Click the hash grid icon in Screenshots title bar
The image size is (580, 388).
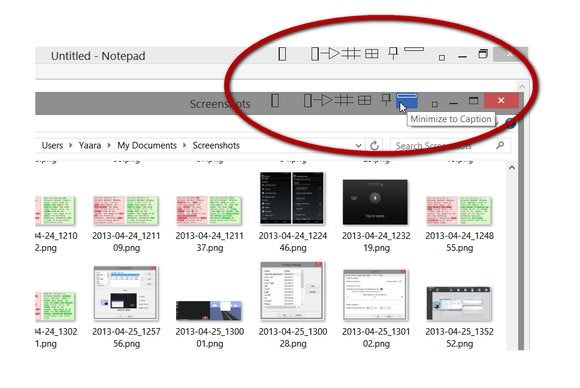pos(344,100)
